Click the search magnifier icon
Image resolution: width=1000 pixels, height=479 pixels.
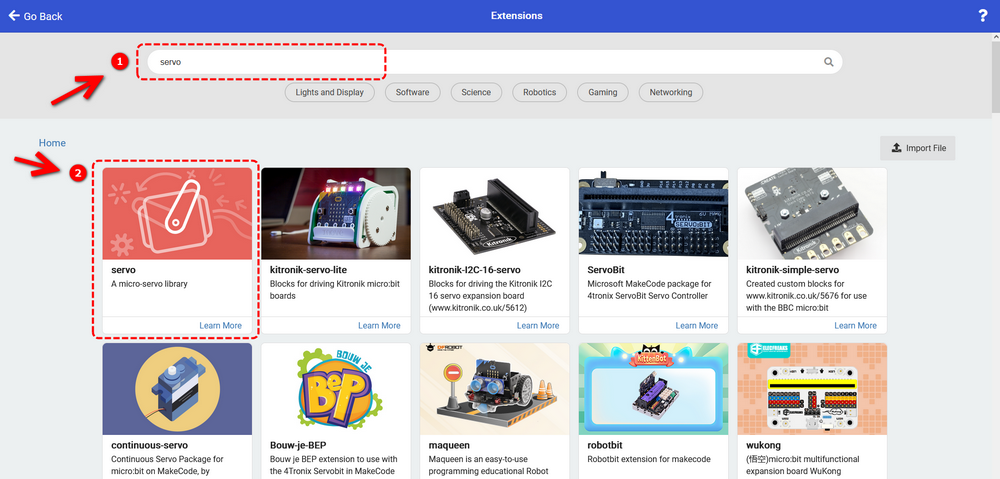point(828,62)
